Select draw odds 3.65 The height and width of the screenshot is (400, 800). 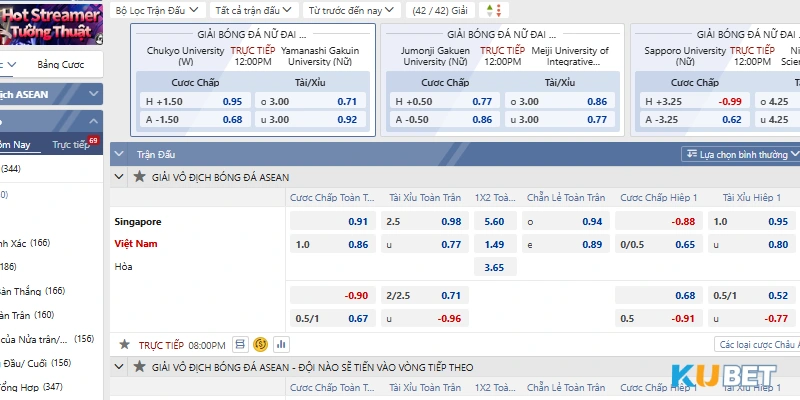[x=495, y=267]
